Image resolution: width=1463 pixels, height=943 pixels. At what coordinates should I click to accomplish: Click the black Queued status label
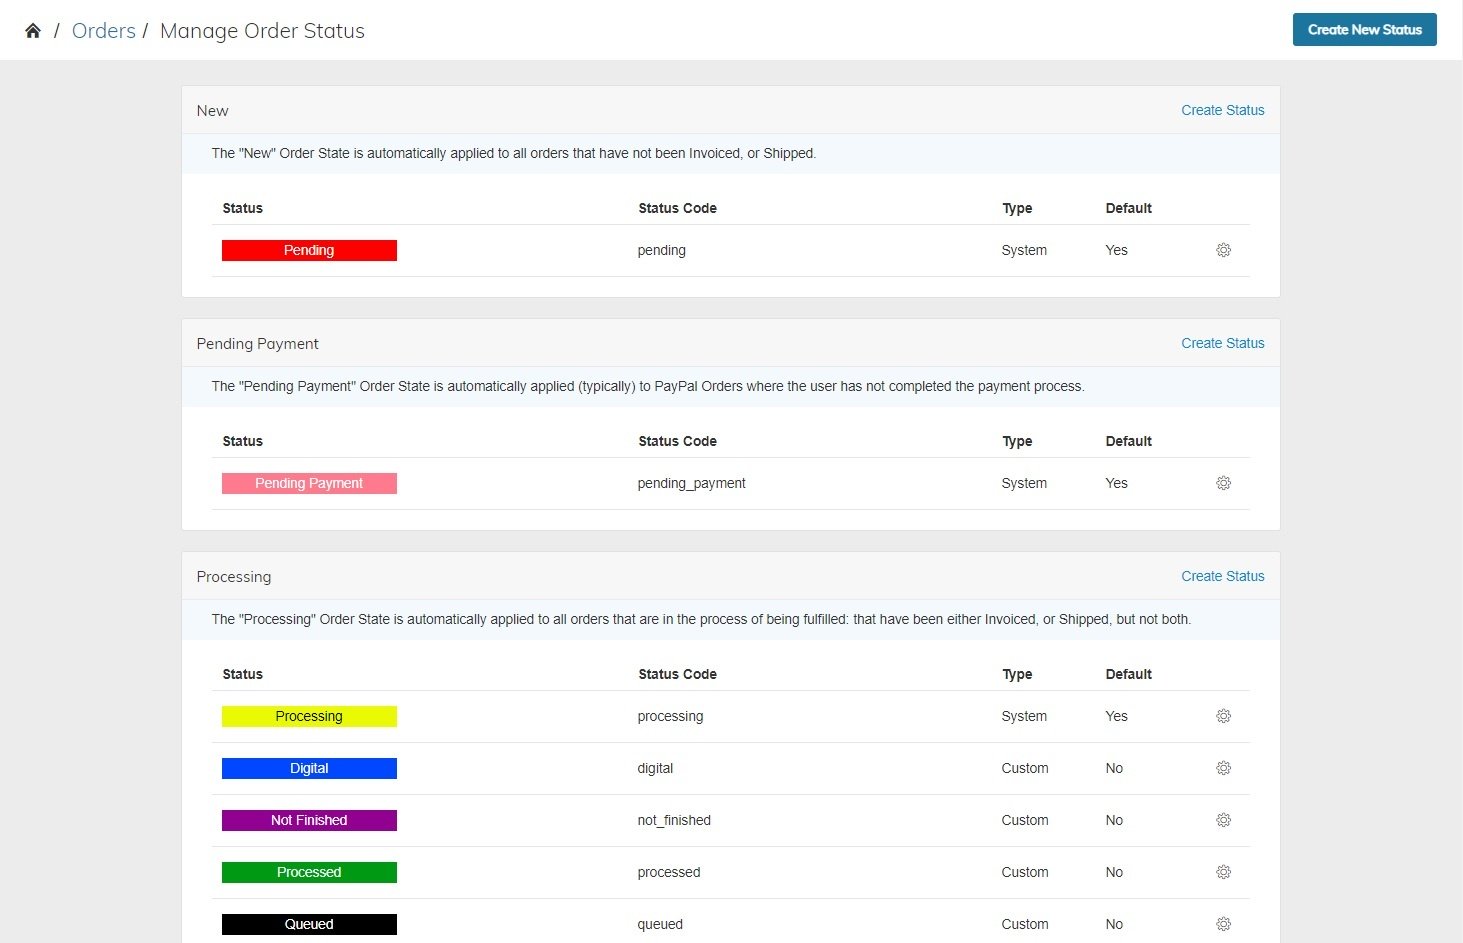pos(309,924)
